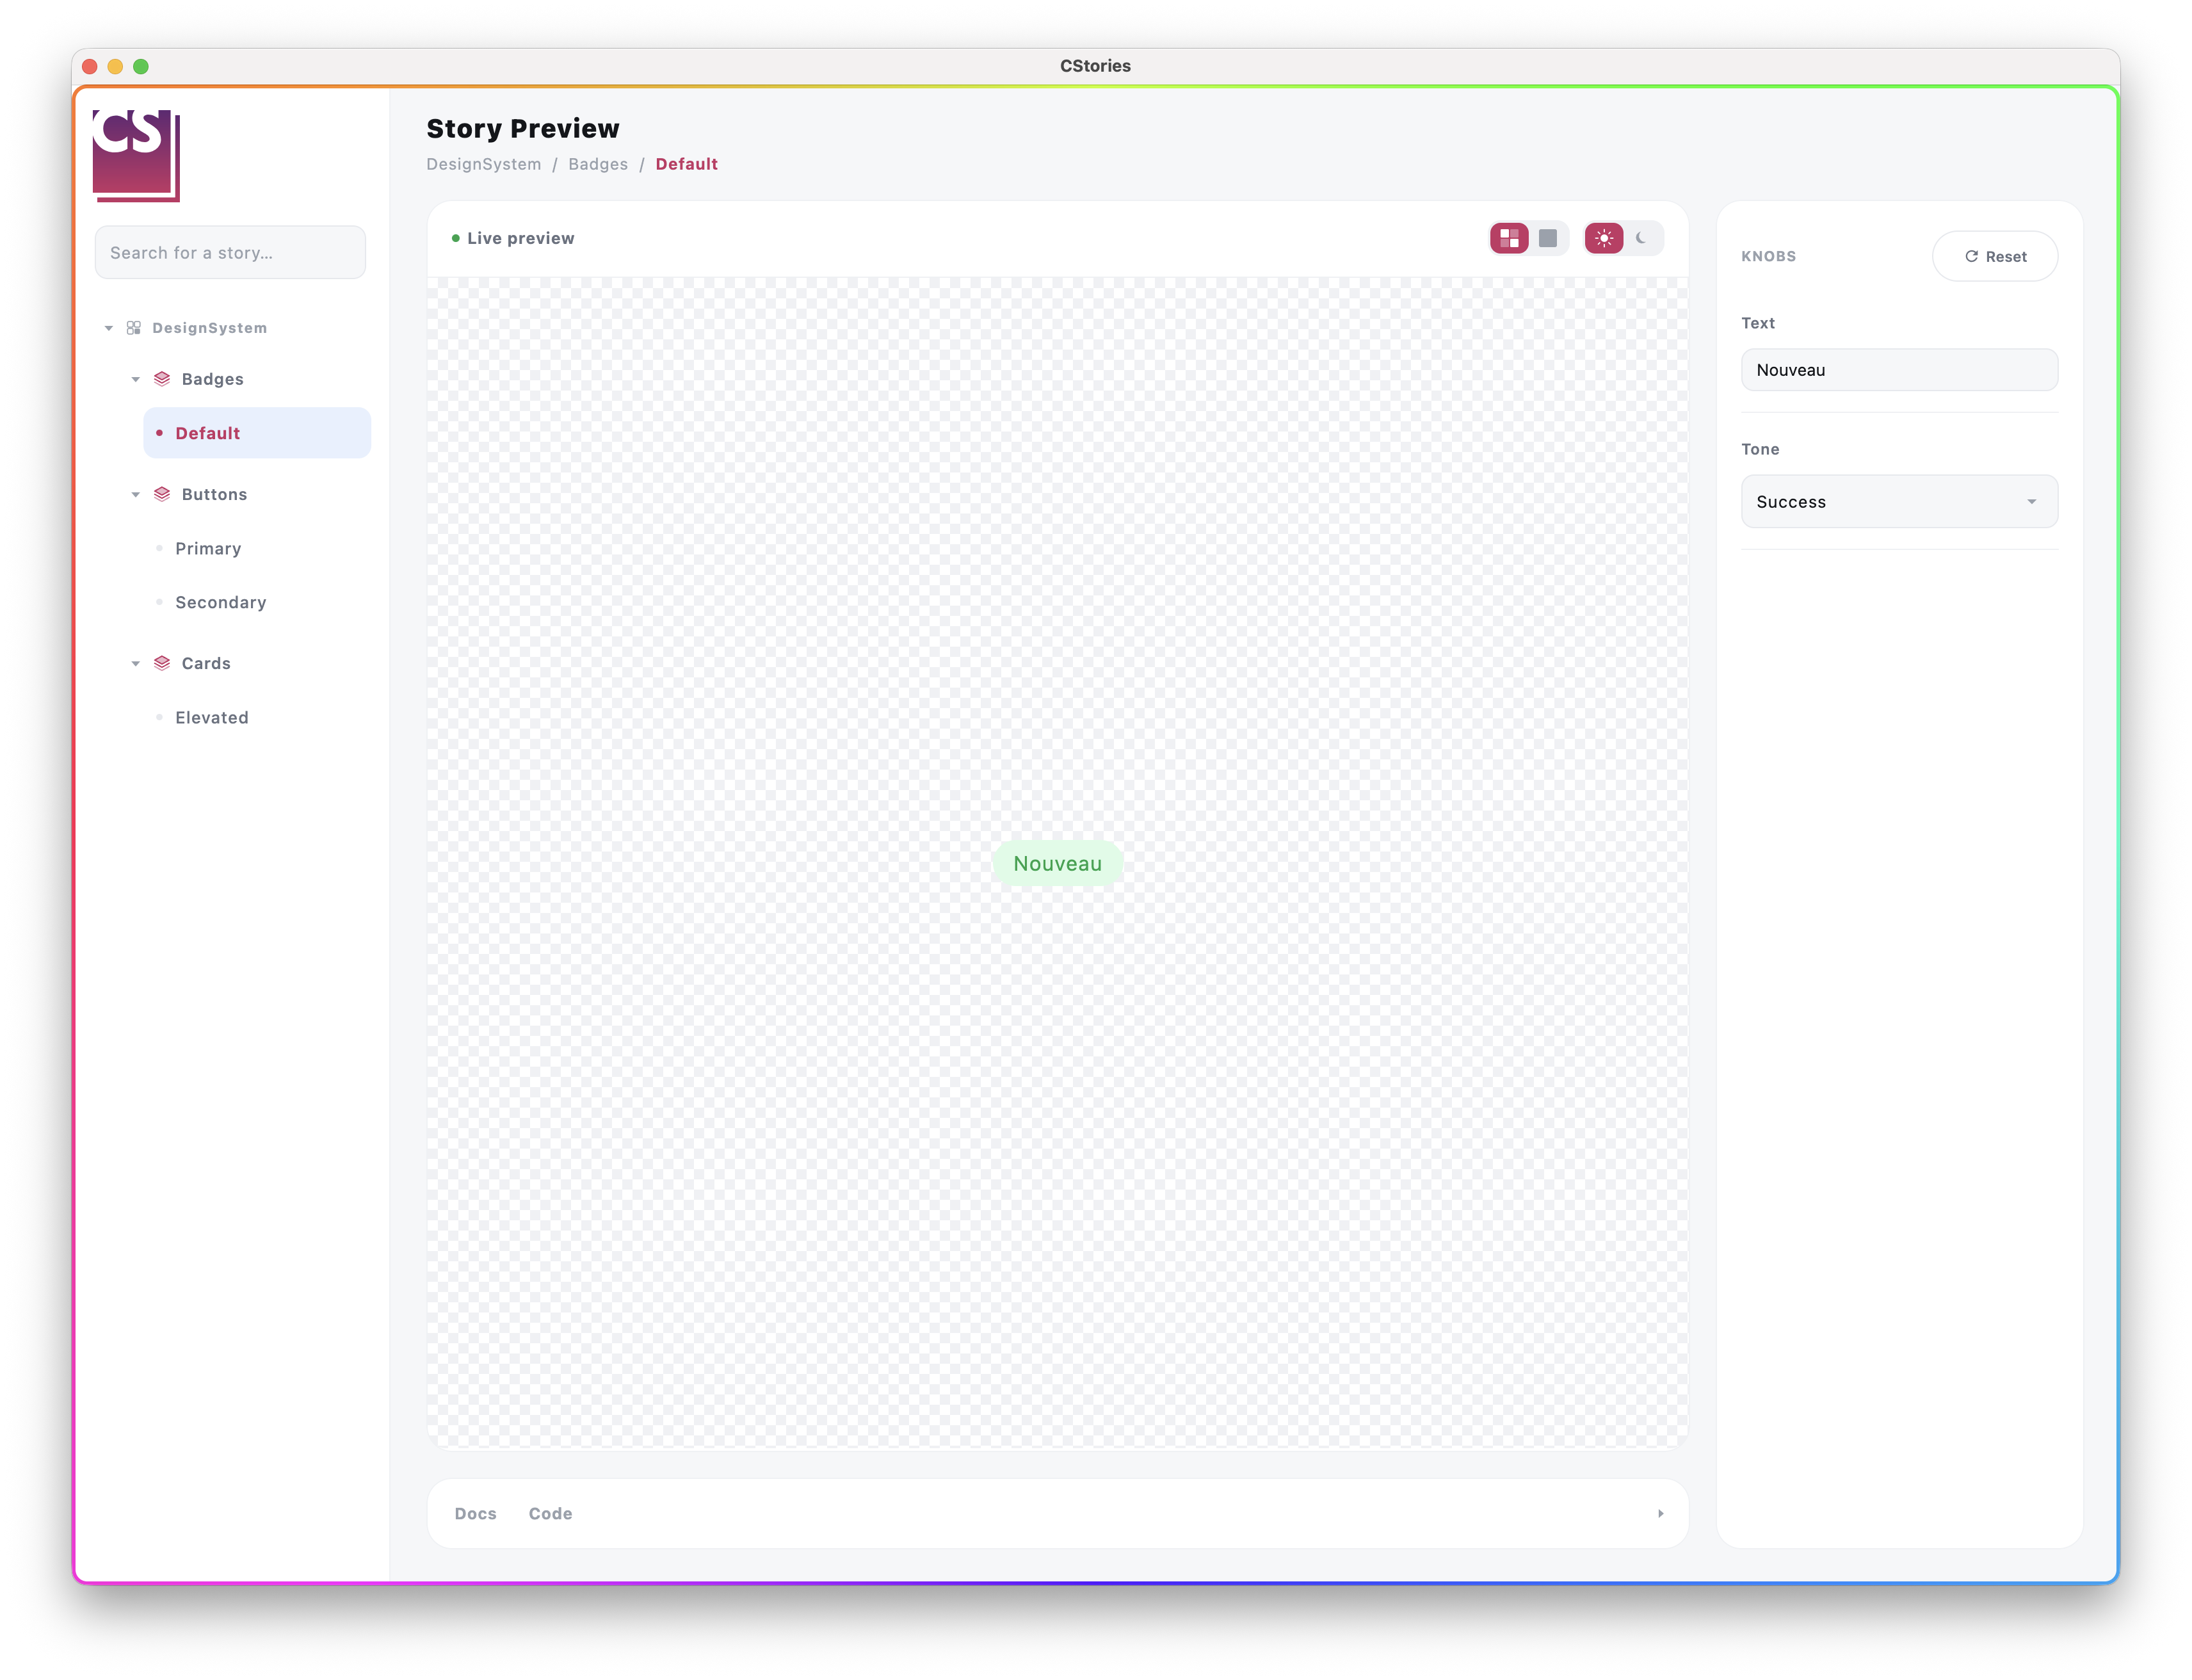Click the Cards layers icon
Image resolution: width=2192 pixels, height=1680 pixels.
pyautogui.click(x=162, y=663)
